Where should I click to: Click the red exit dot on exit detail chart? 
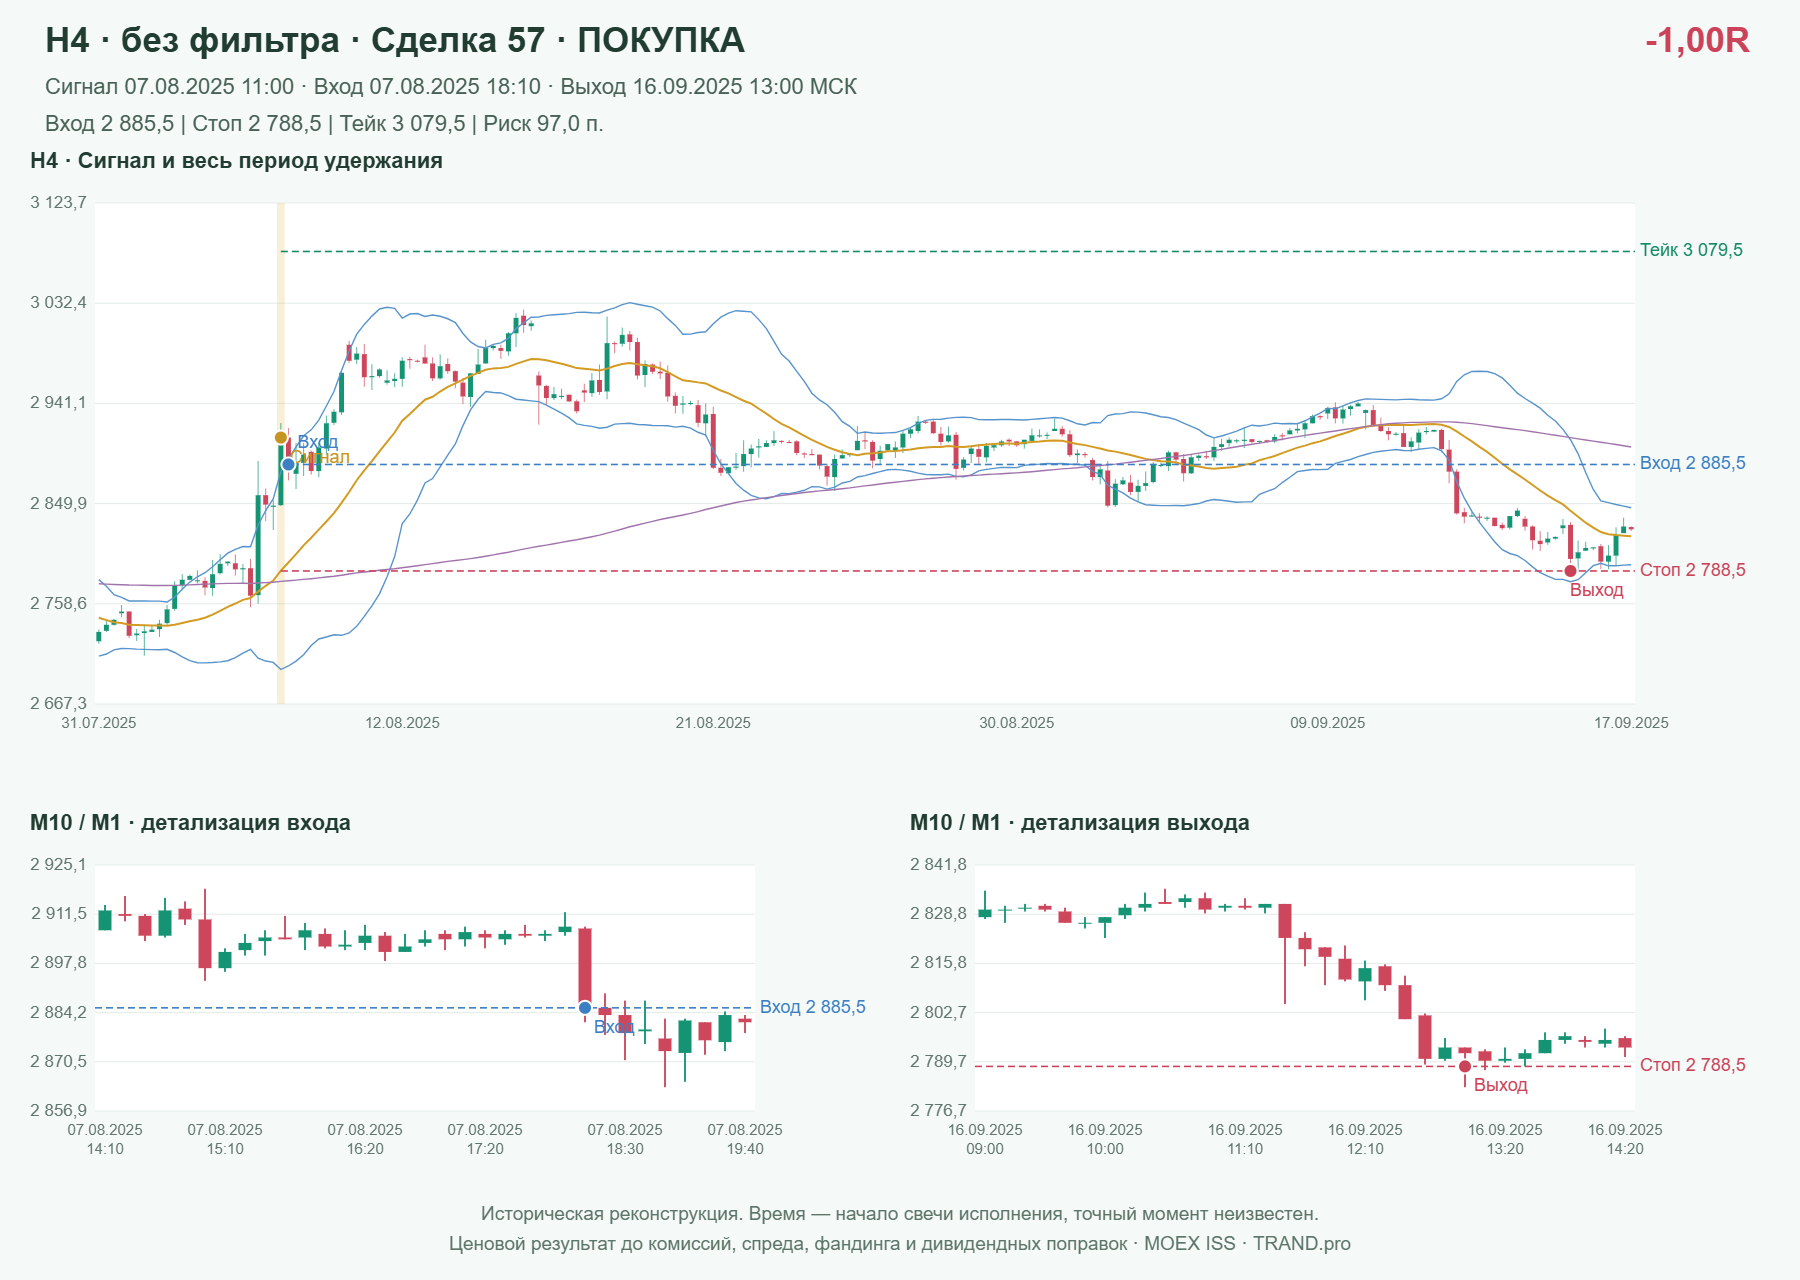point(1465,1066)
